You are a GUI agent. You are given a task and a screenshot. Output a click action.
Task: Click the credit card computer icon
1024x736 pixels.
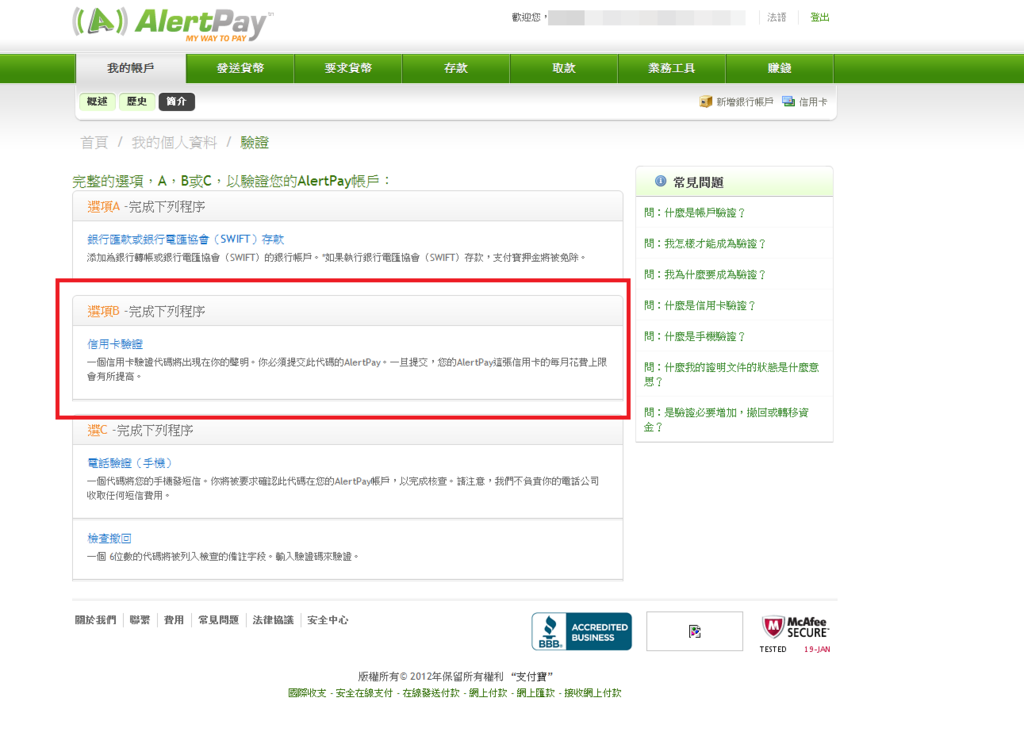tap(788, 101)
